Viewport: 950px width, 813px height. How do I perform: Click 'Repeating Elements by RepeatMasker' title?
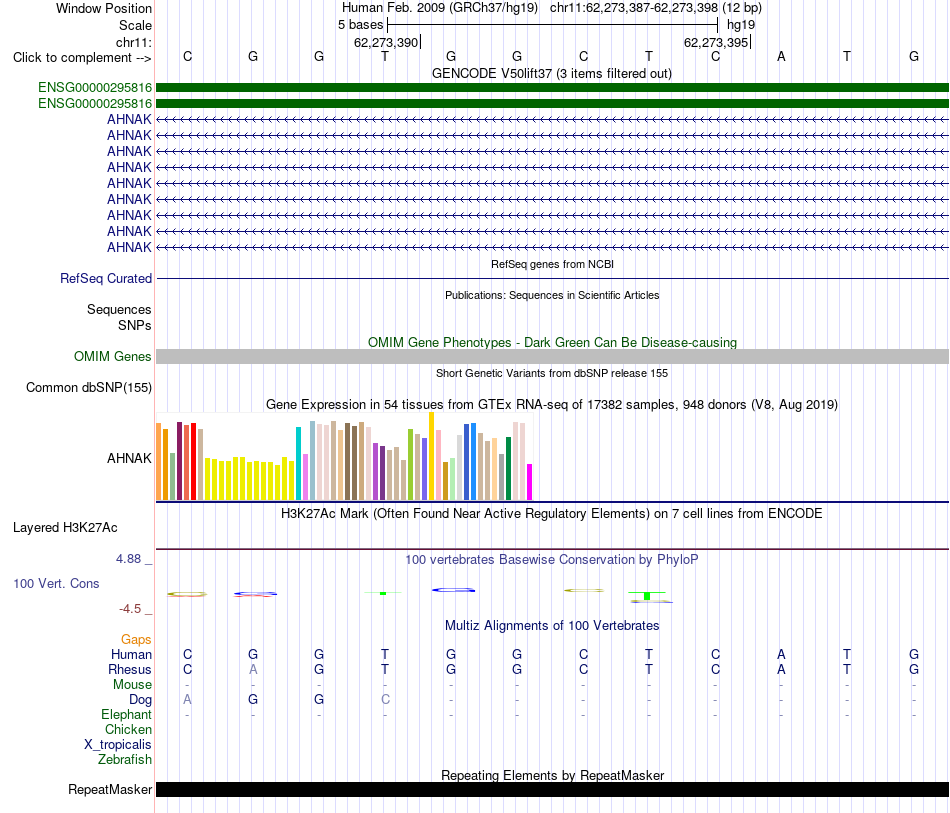click(552, 775)
